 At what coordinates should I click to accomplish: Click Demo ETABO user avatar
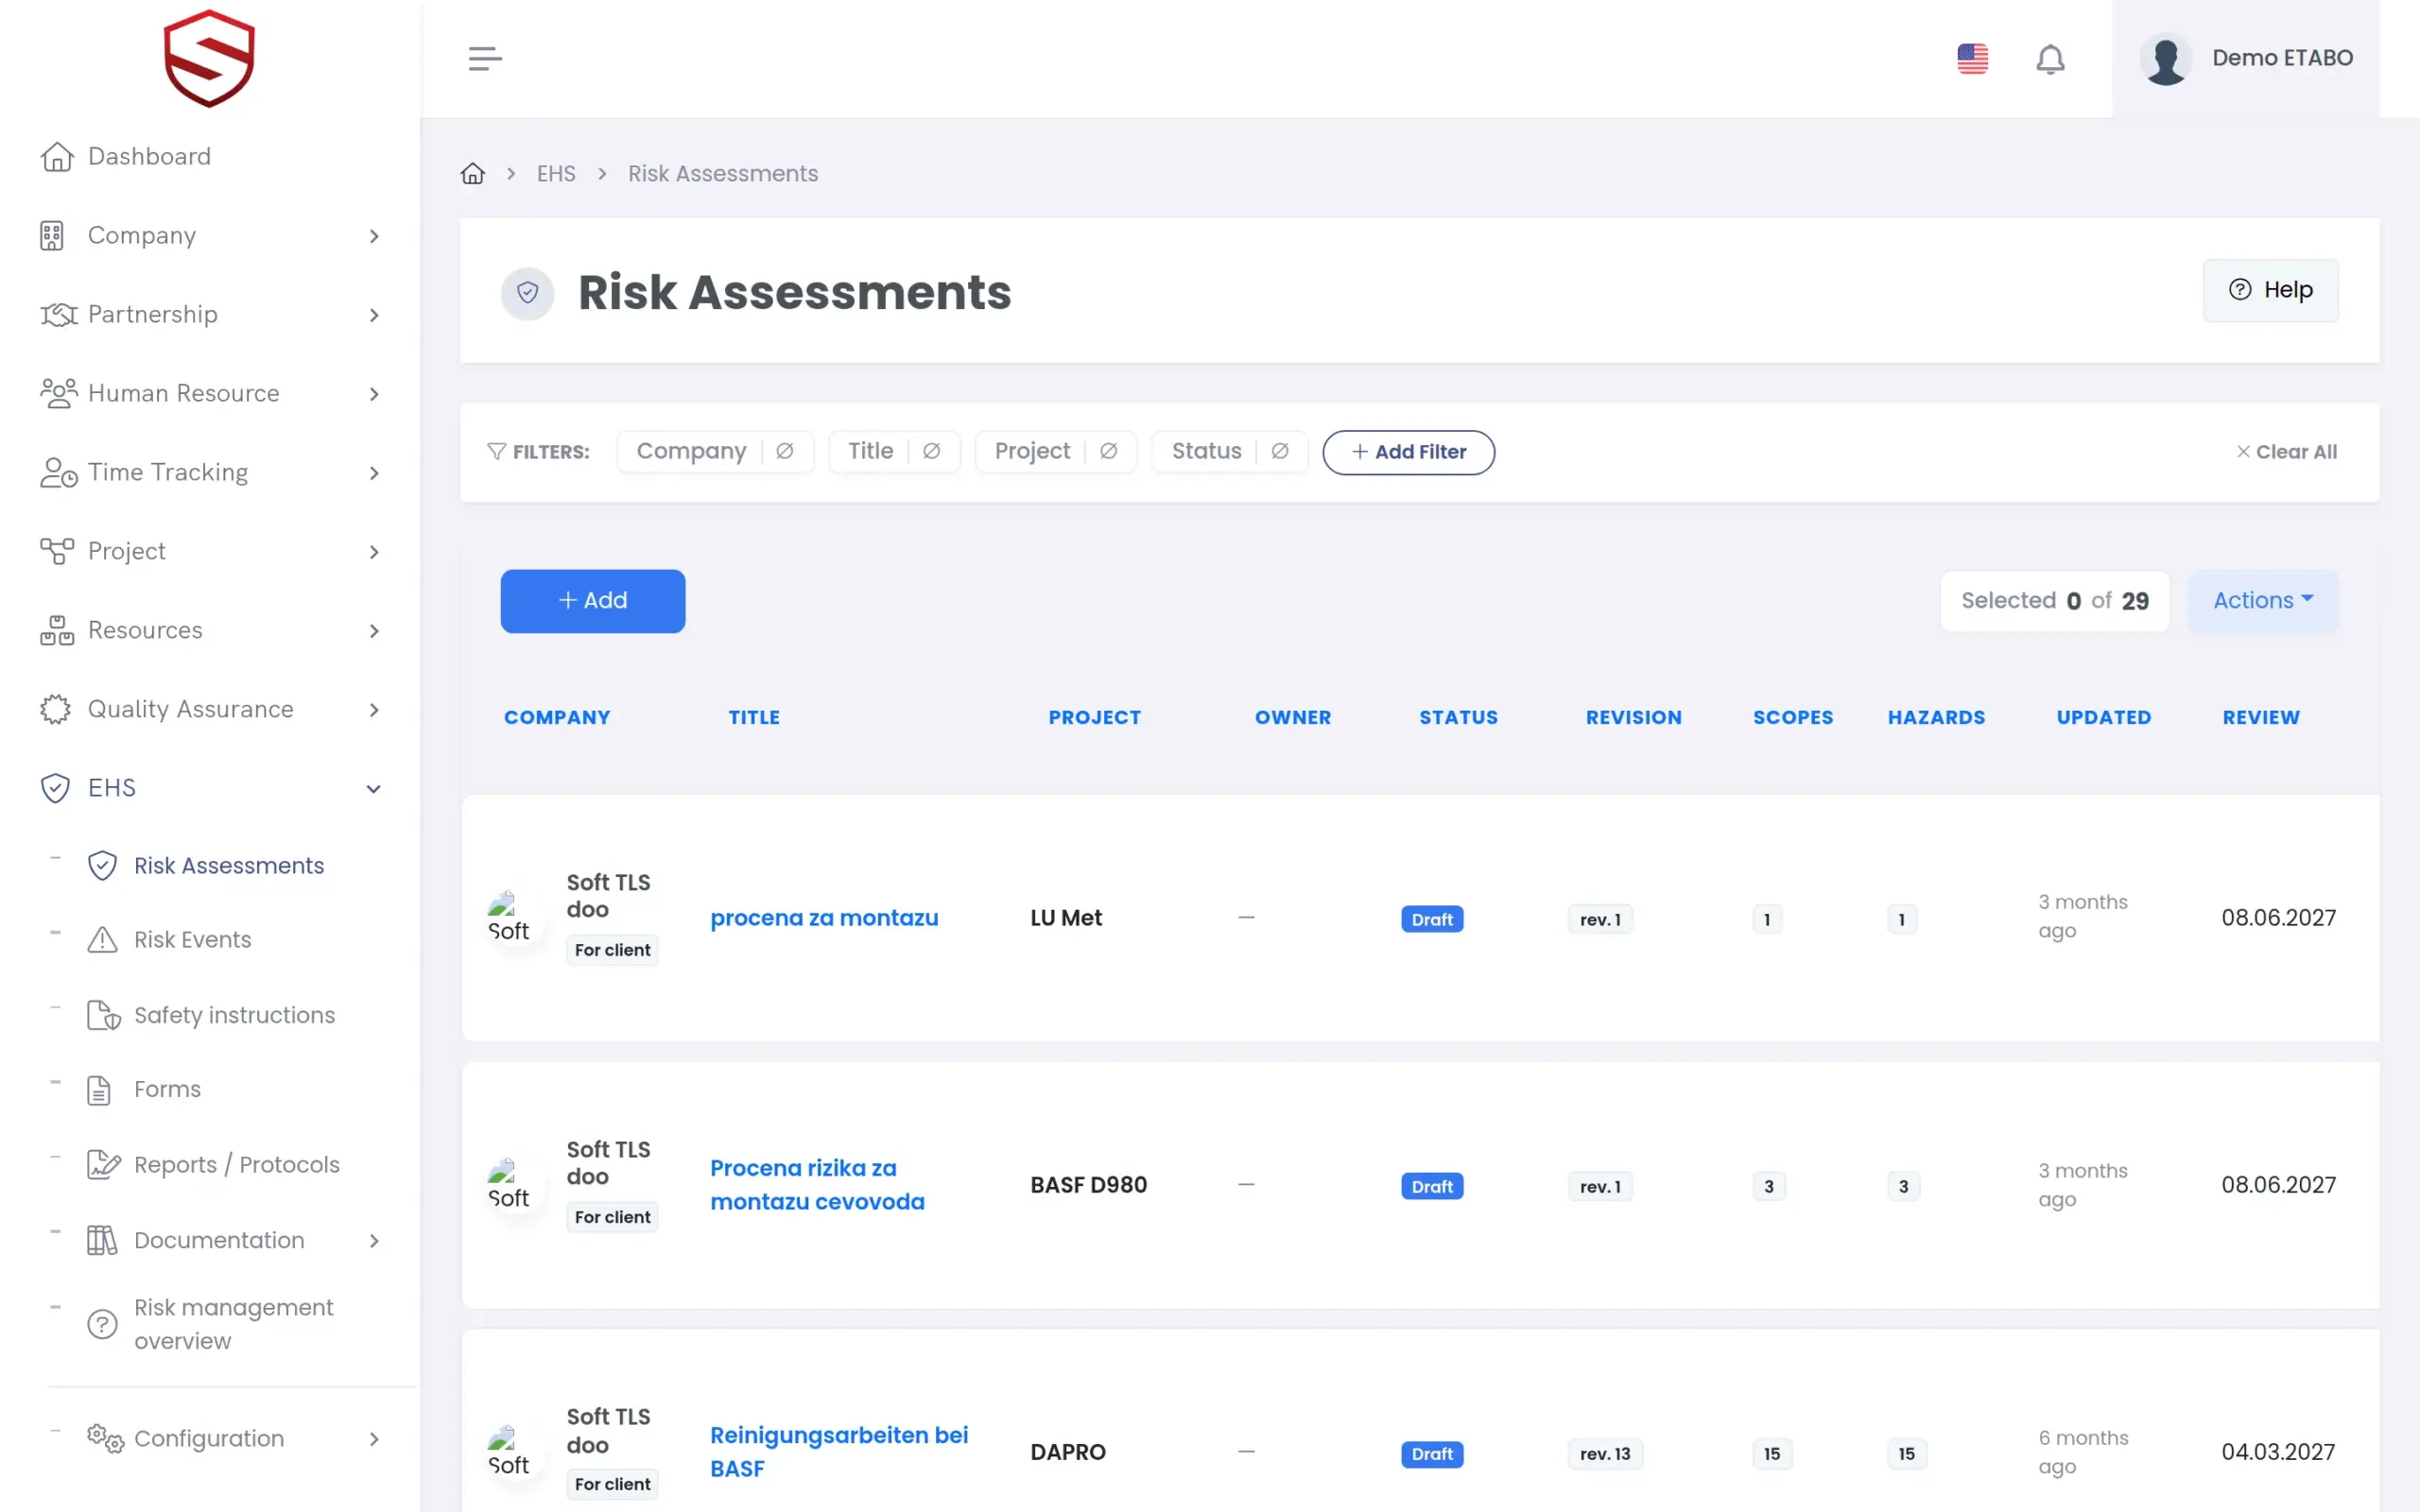click(2165, 59)
